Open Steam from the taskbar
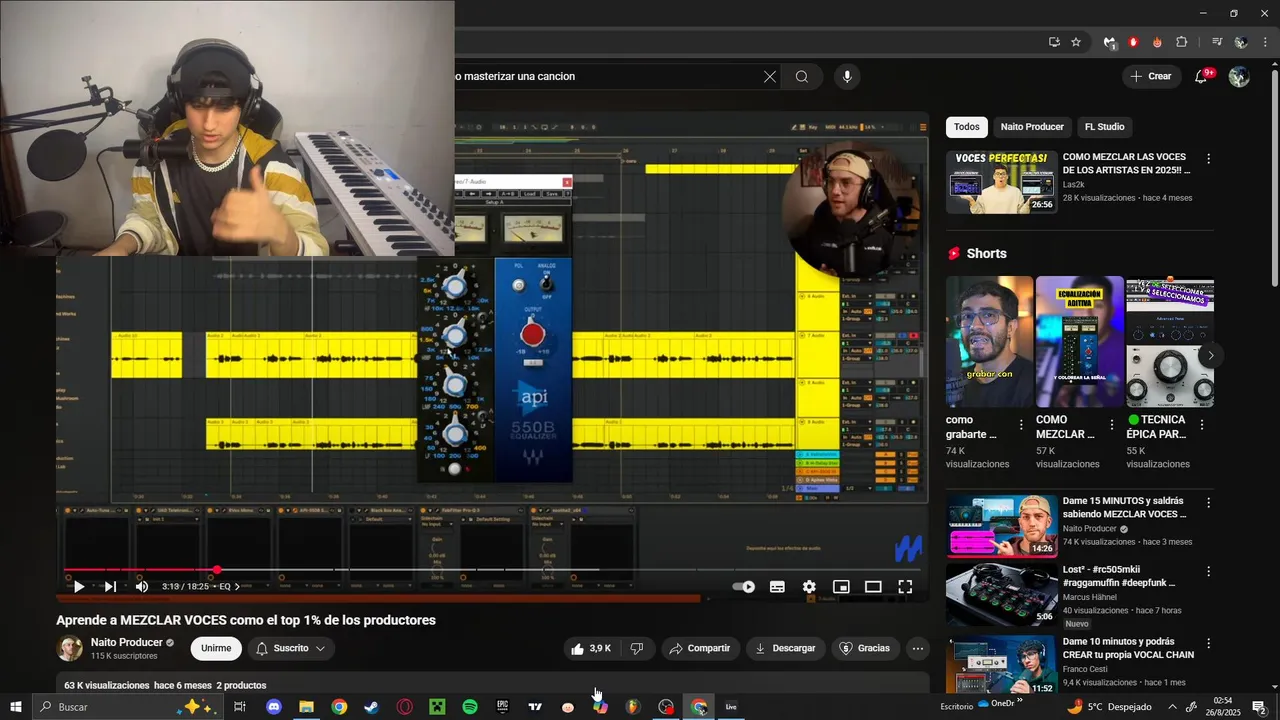Screen dimensions: 1280x720 pyautogui.click(x=372, y=707)
